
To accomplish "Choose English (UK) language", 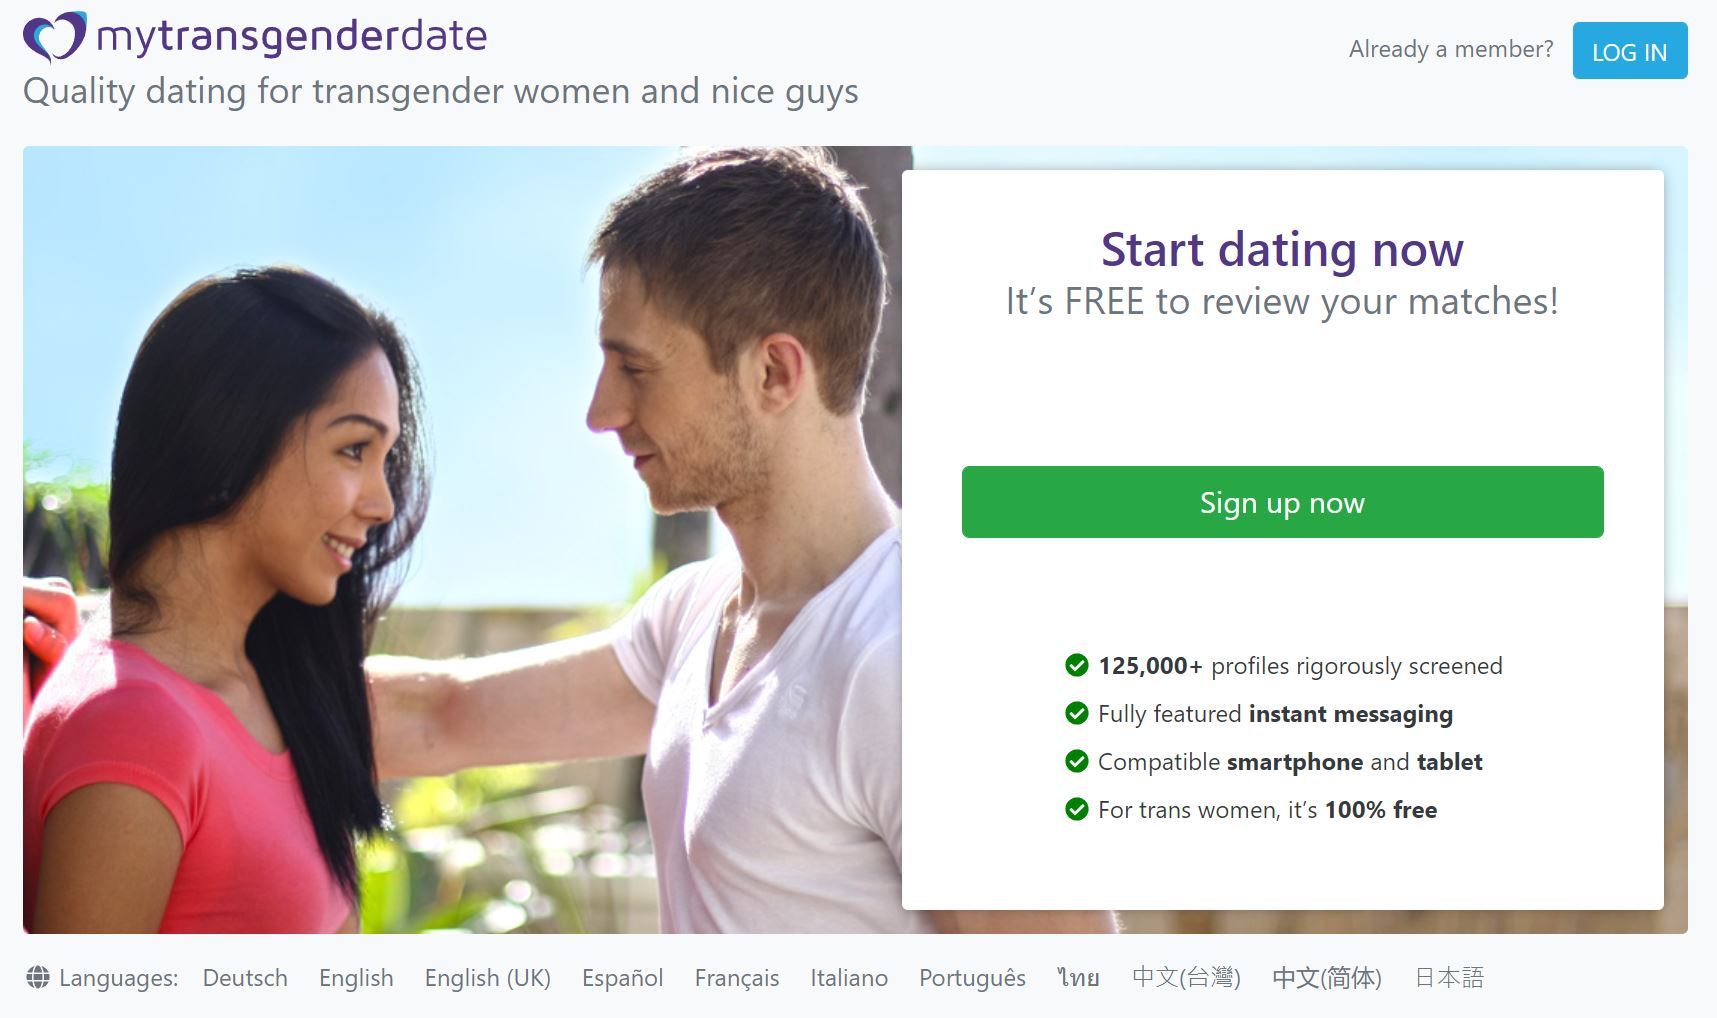I will (x=488, y=978).
